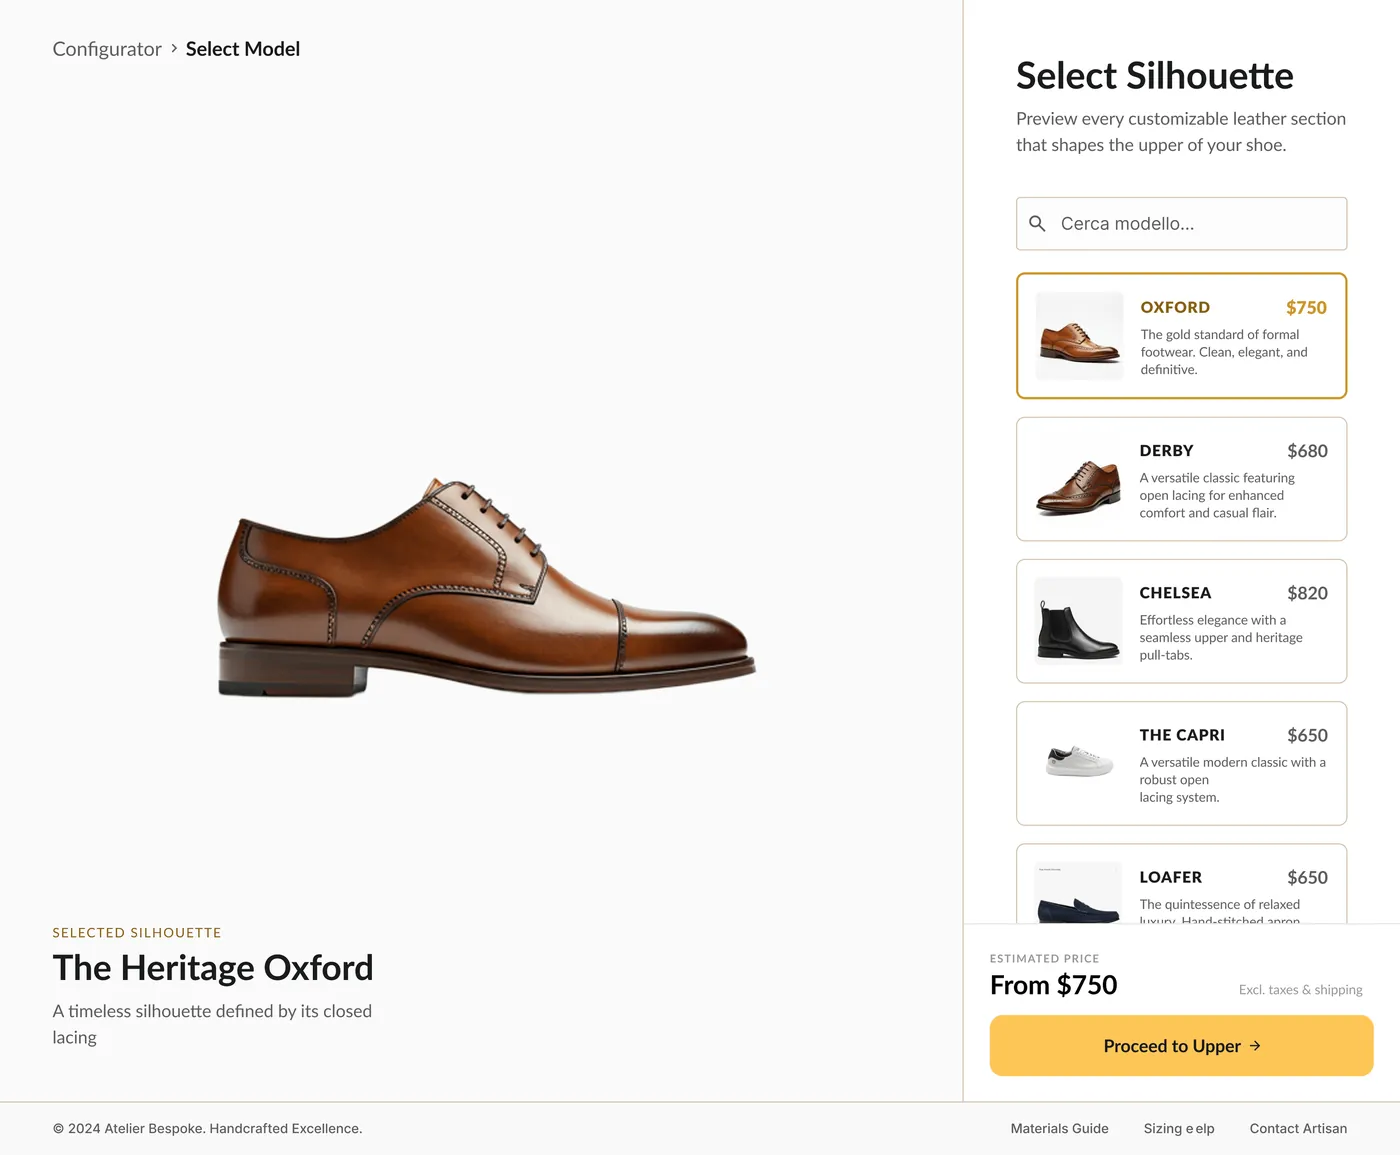Screen dimensions: 1400x1155
Task: Select the Loafer shoe thumbnail
Action: tap(1078, 892)
